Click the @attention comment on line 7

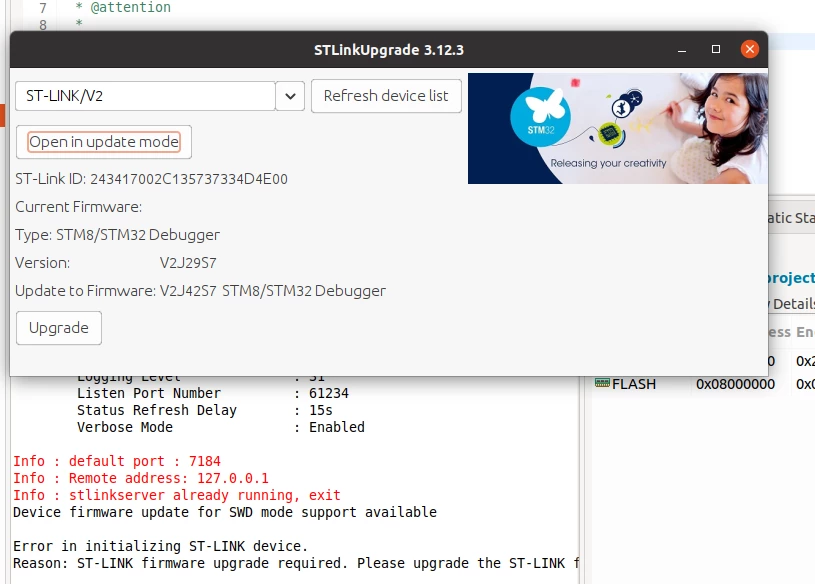coord(130,7)
